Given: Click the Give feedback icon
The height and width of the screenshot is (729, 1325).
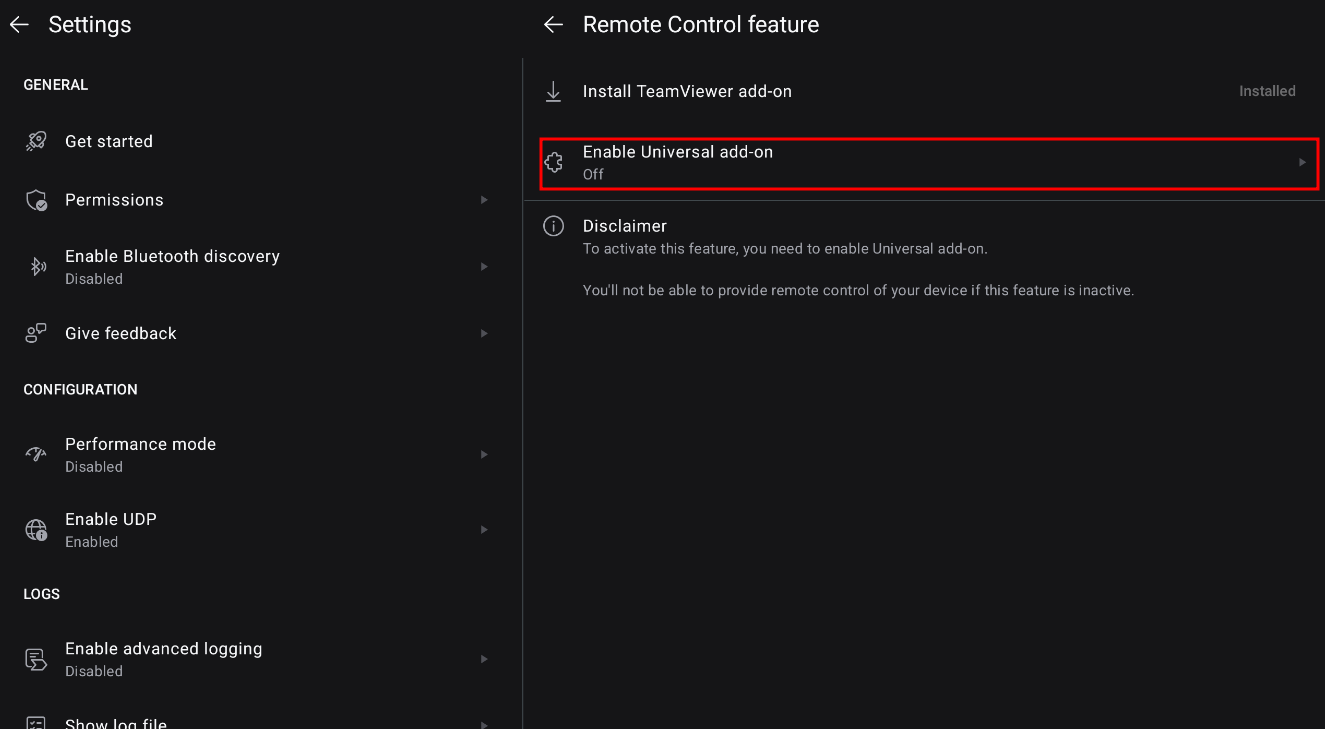Looking at the screenshot, I should pyautogui.click(x=36, y=333).
